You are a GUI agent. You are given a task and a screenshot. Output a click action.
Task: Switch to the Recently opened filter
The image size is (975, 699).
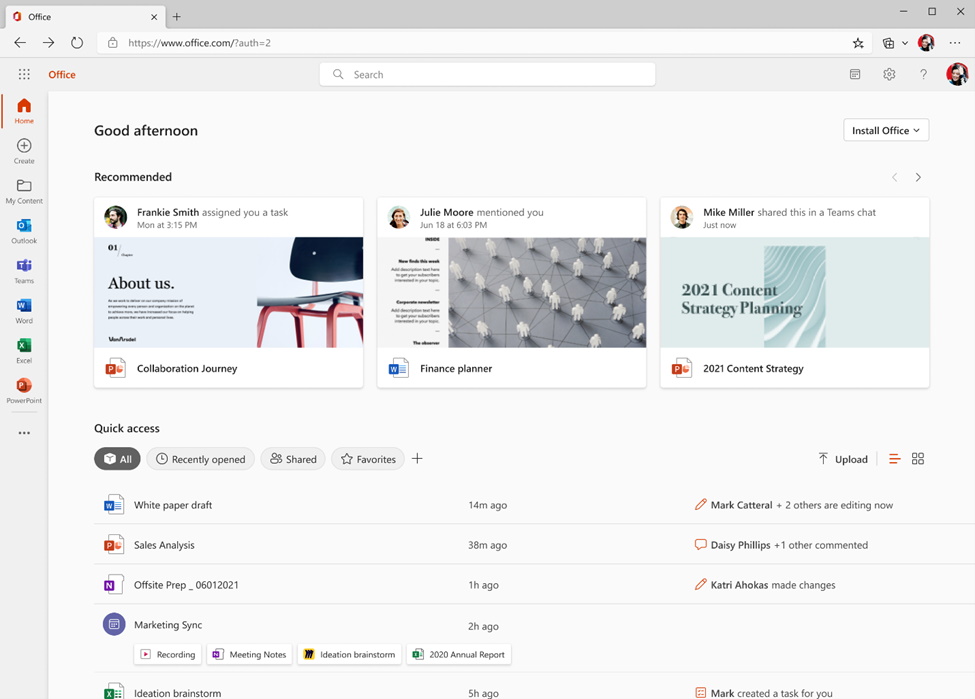coord(200,459)
